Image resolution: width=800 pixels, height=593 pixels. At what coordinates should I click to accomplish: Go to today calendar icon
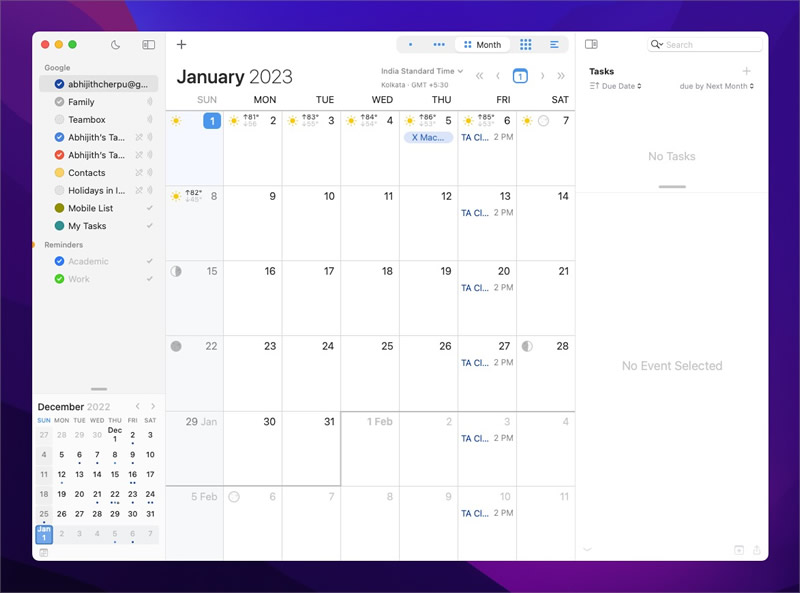[520, 76]
